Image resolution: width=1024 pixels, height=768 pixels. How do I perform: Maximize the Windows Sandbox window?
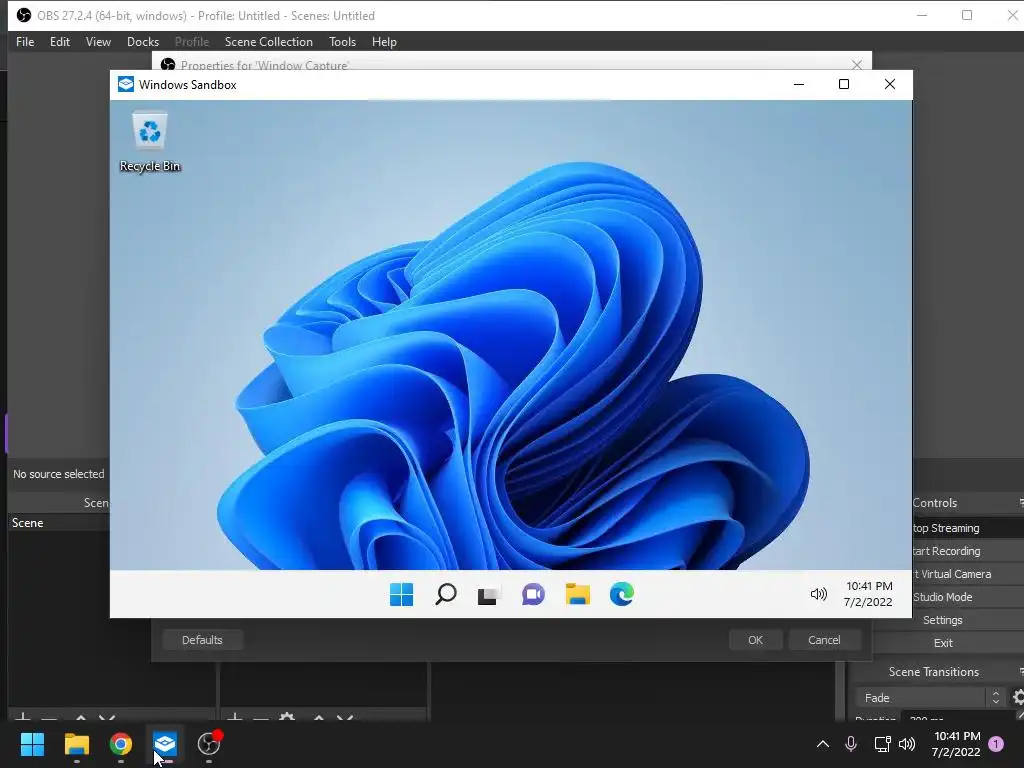point(844,84)
